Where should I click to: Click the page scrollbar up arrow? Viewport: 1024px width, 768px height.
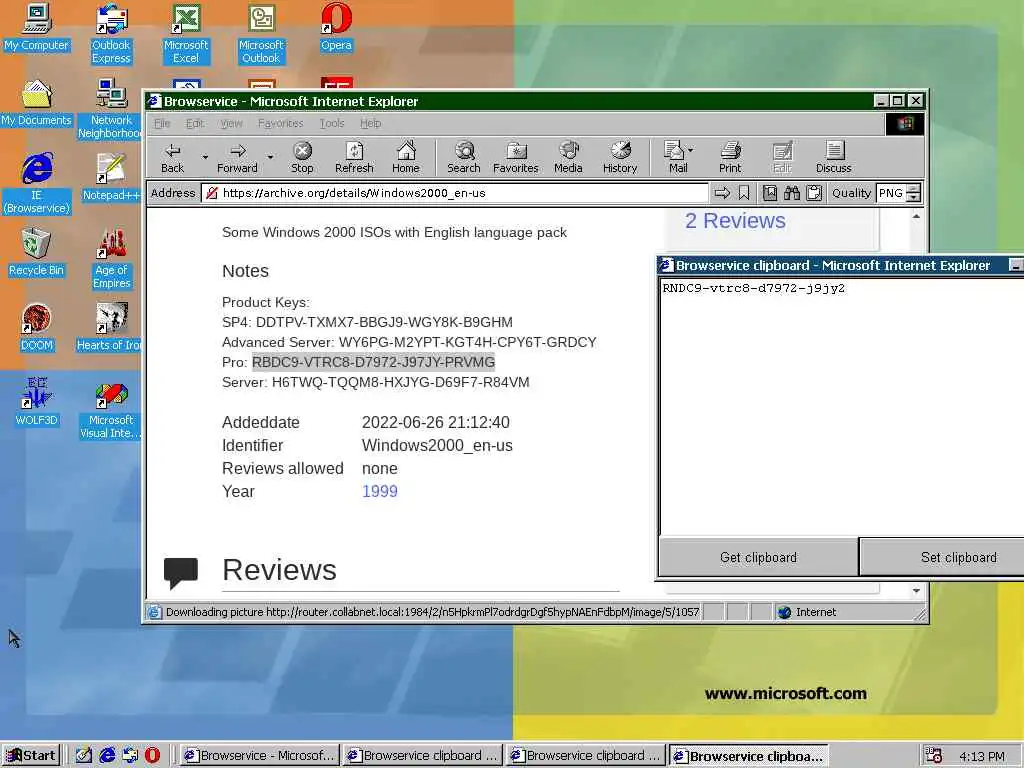916,216
